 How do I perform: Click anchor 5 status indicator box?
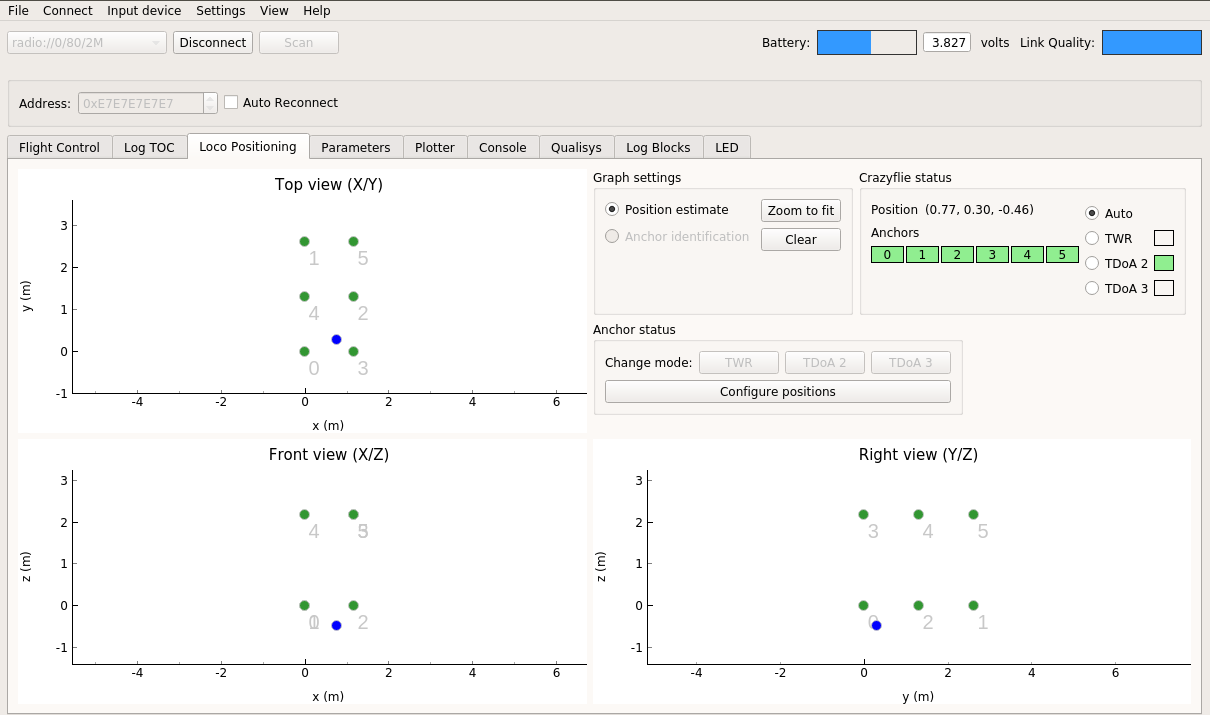point(1062,255)
